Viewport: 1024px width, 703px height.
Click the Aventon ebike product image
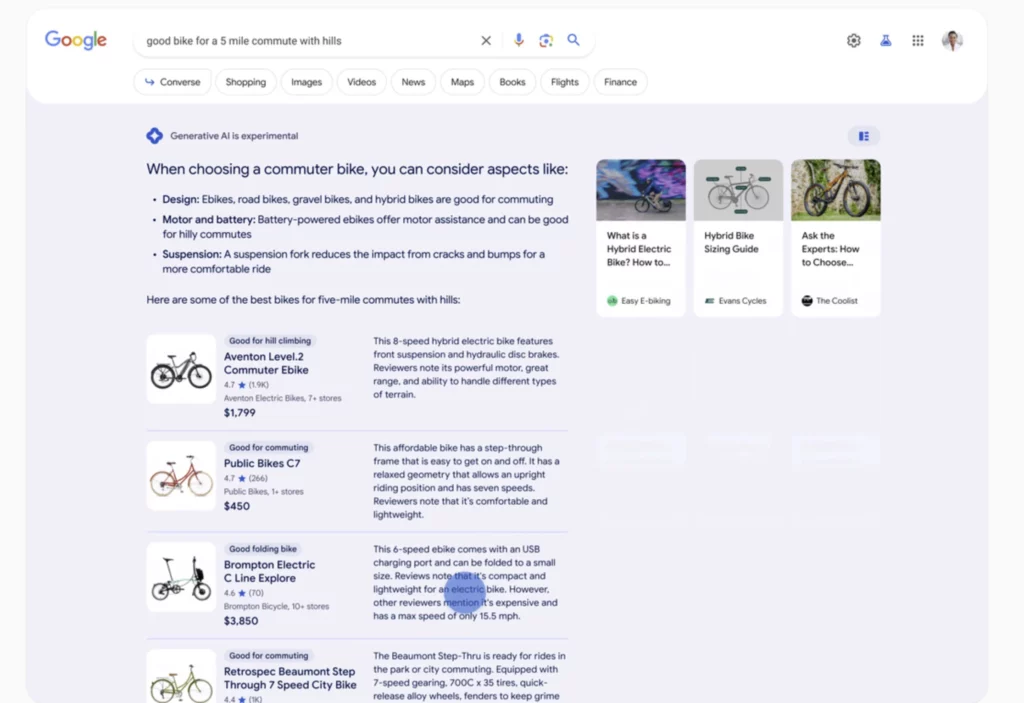pyautogui.click(x=181, y=369)
